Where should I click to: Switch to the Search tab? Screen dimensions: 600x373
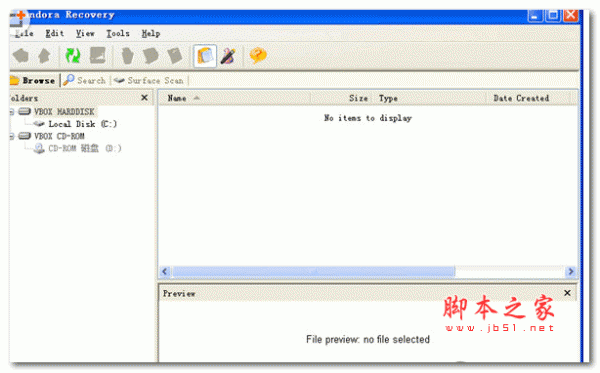85,81
